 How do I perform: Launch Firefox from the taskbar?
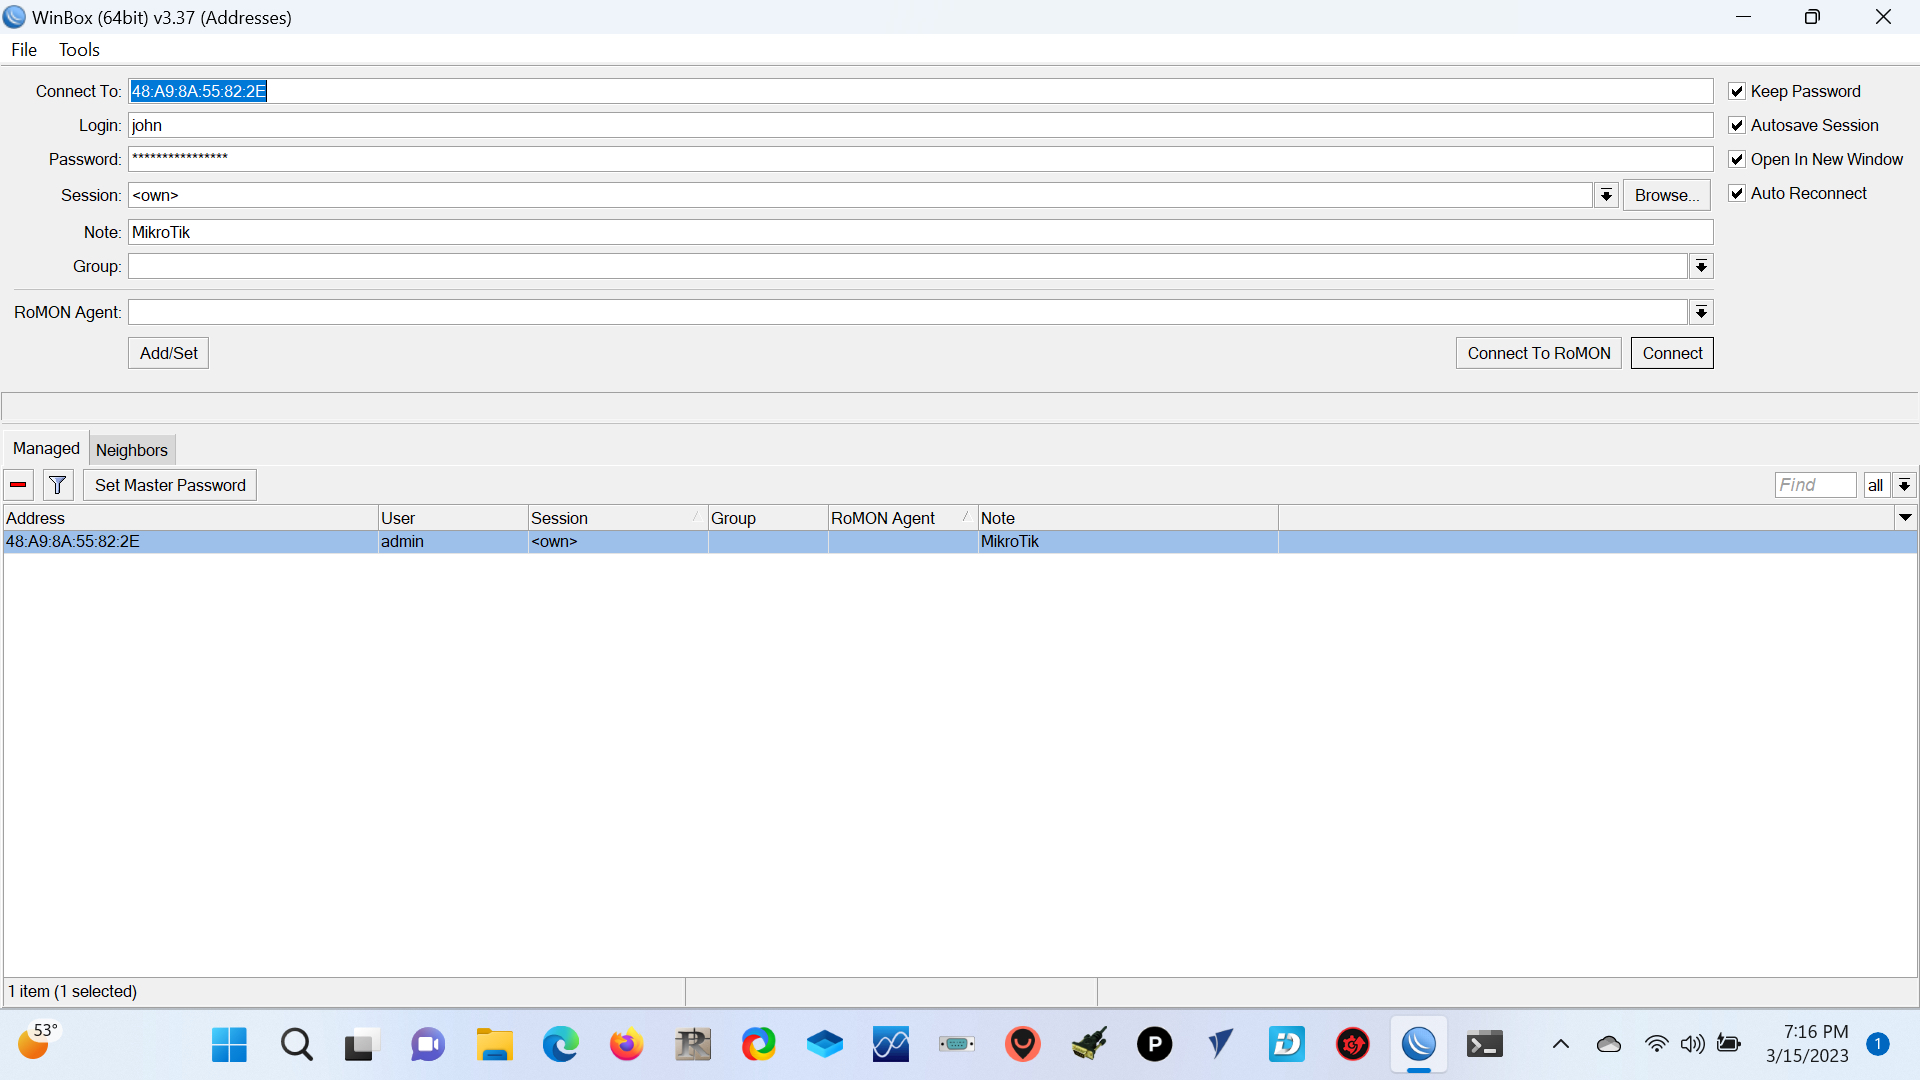click(626, 1044)
